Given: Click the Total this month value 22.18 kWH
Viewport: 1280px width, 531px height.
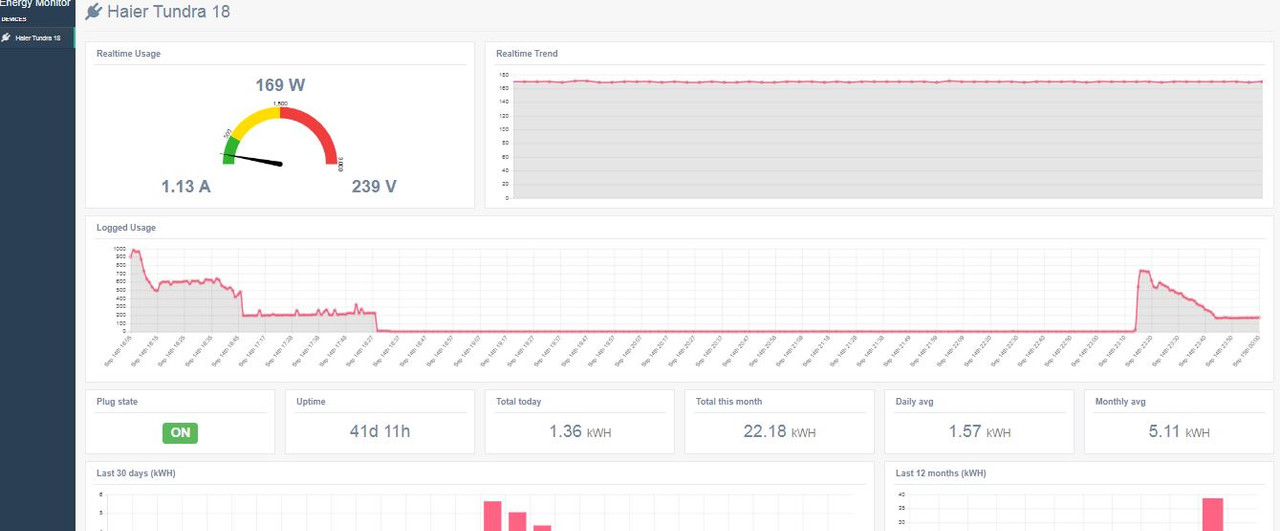Looking at the screenshot, I should [780, 432].
